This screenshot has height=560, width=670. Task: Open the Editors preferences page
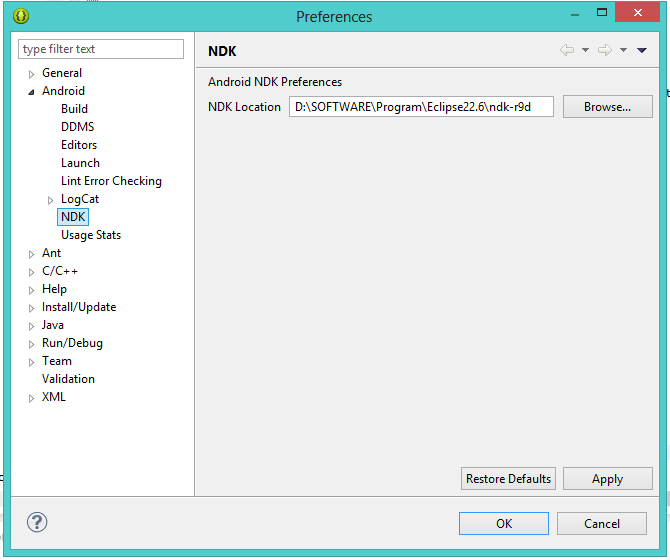(79, 145)
